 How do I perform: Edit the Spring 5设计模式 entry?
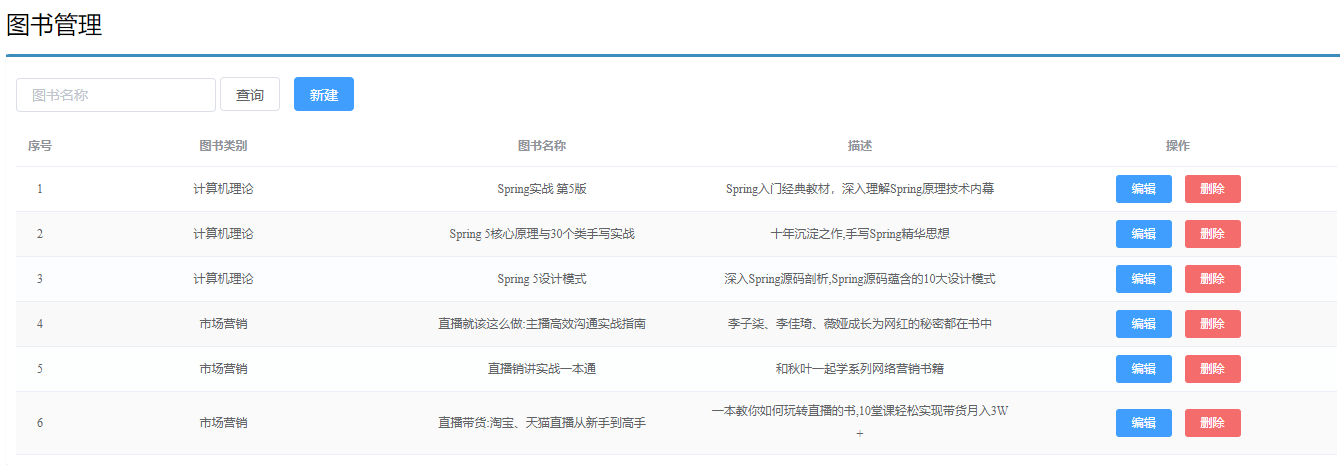coord(1143,279)
